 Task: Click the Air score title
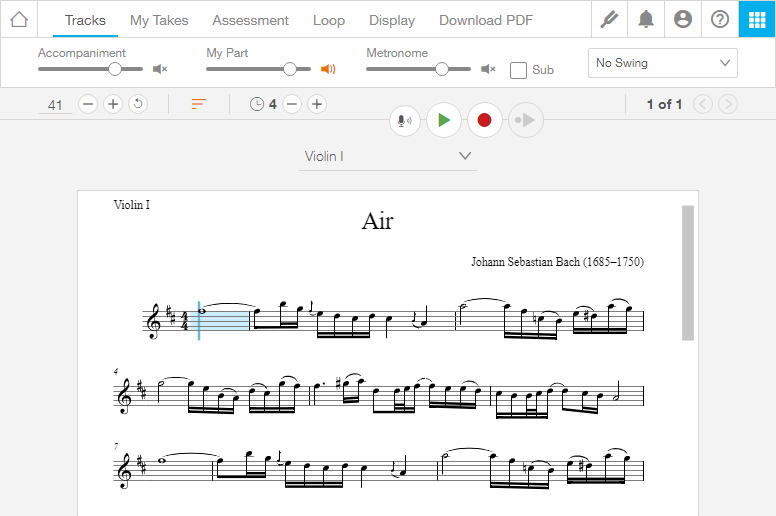pos(378,221)
